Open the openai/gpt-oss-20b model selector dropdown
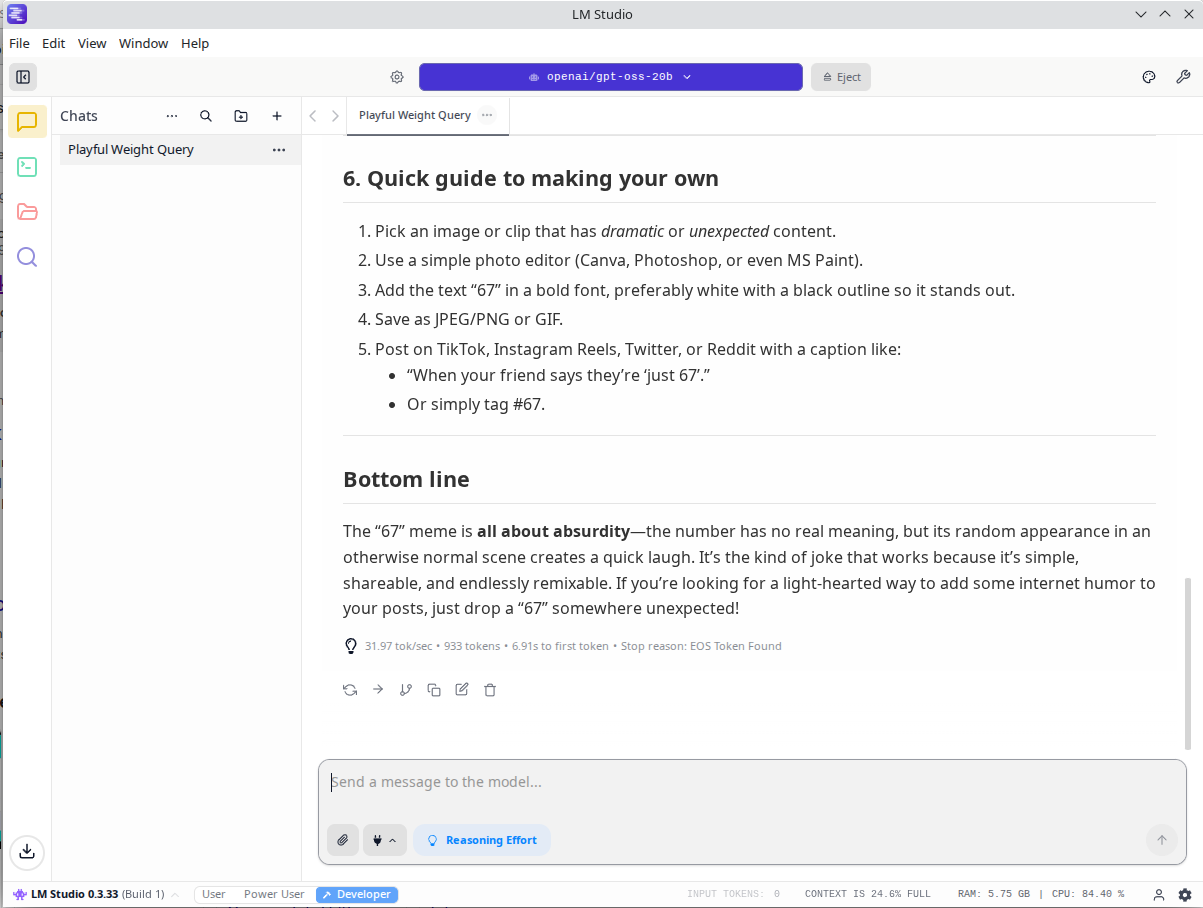Screen dimensions: 1203x908 [x=610, y=77]
